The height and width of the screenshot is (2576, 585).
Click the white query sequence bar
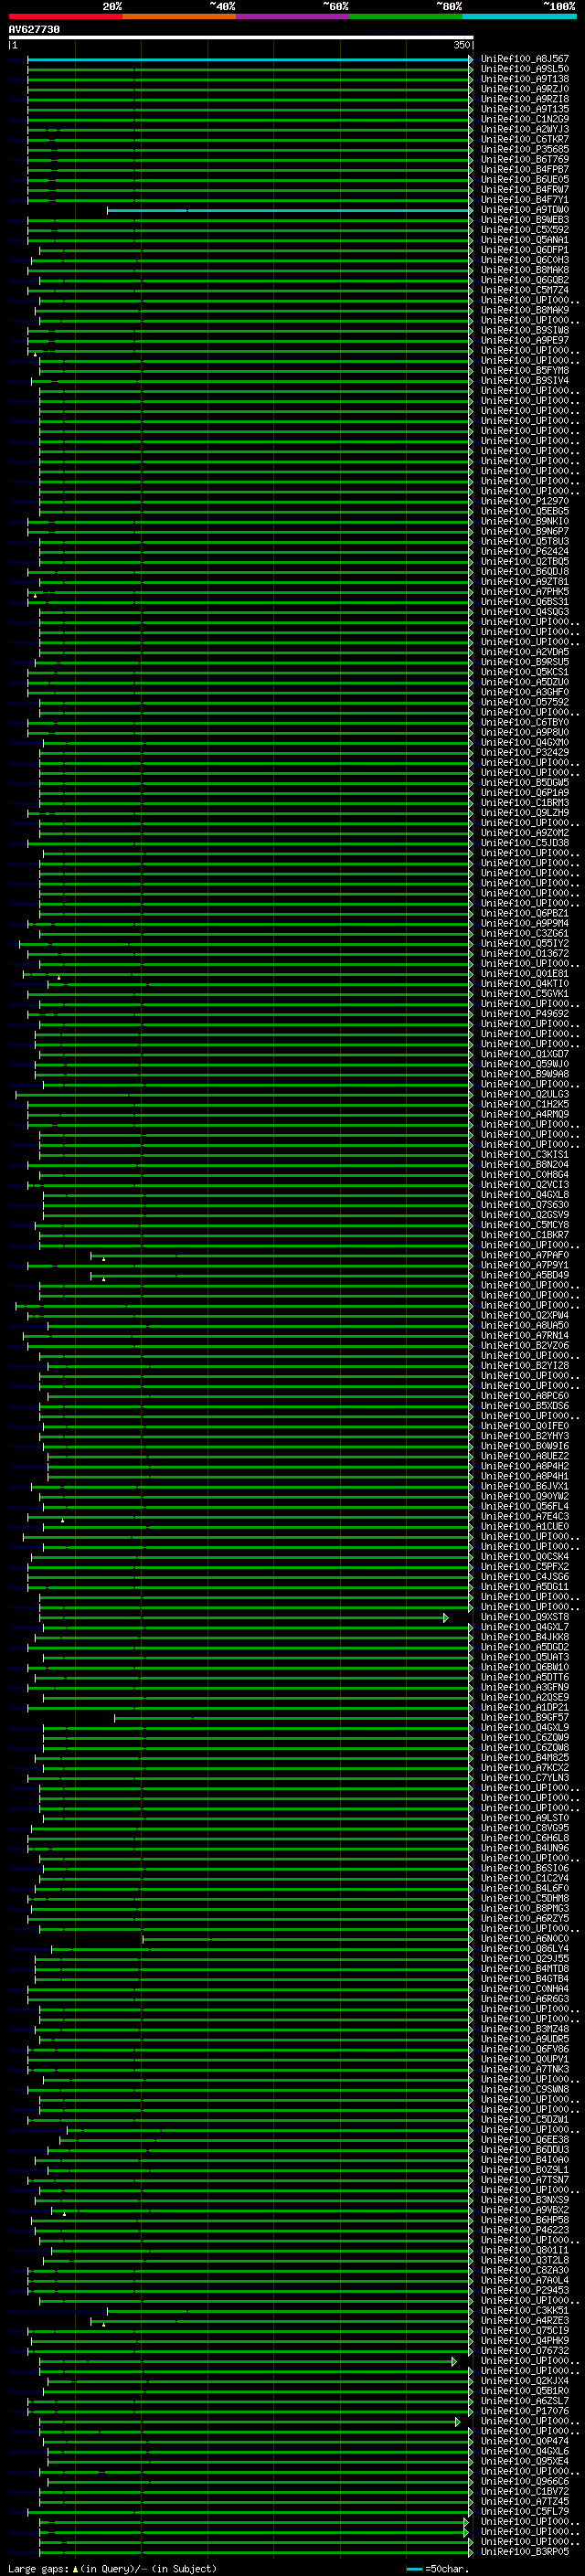click(x=241, y=37)
